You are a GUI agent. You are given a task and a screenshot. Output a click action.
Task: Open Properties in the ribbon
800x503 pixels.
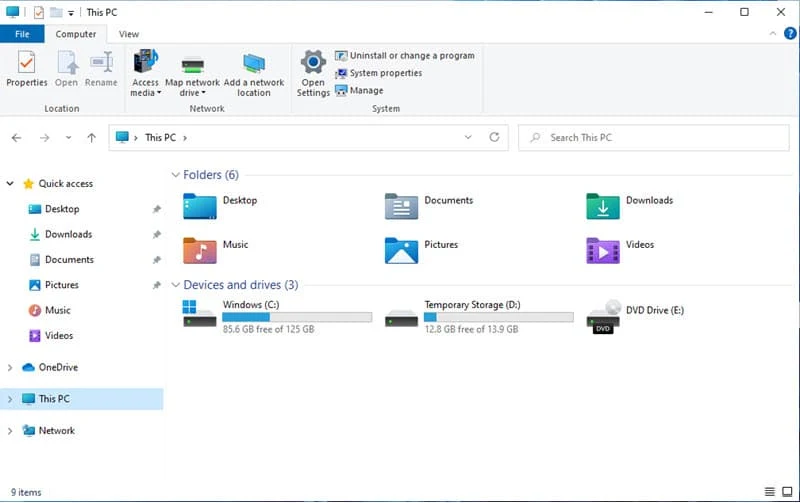point(27,68)
